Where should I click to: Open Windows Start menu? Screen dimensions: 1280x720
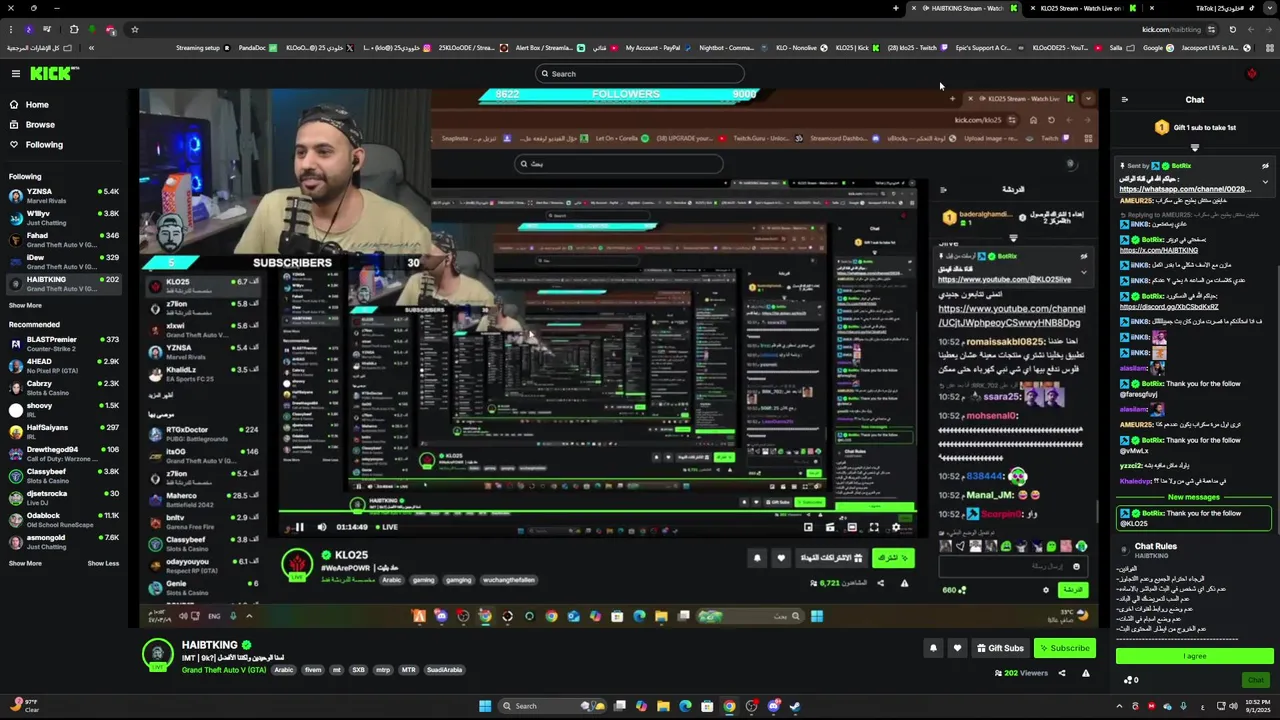point(485,706)
